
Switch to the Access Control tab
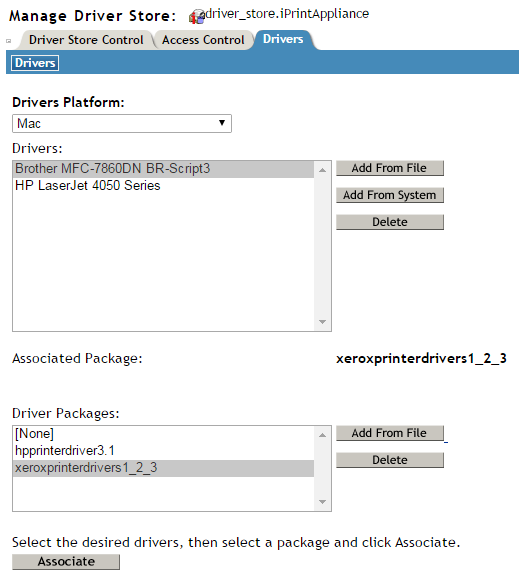pos(203,39)
